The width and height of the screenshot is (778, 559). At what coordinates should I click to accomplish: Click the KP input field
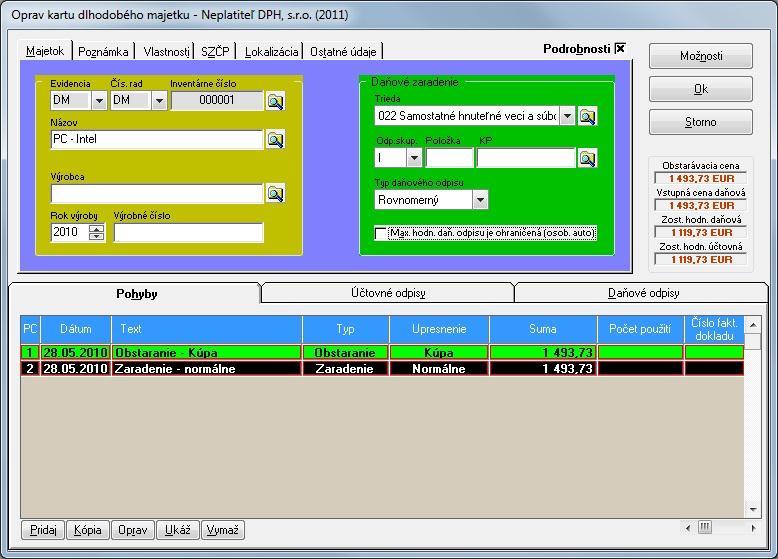(x=526, y=158)
